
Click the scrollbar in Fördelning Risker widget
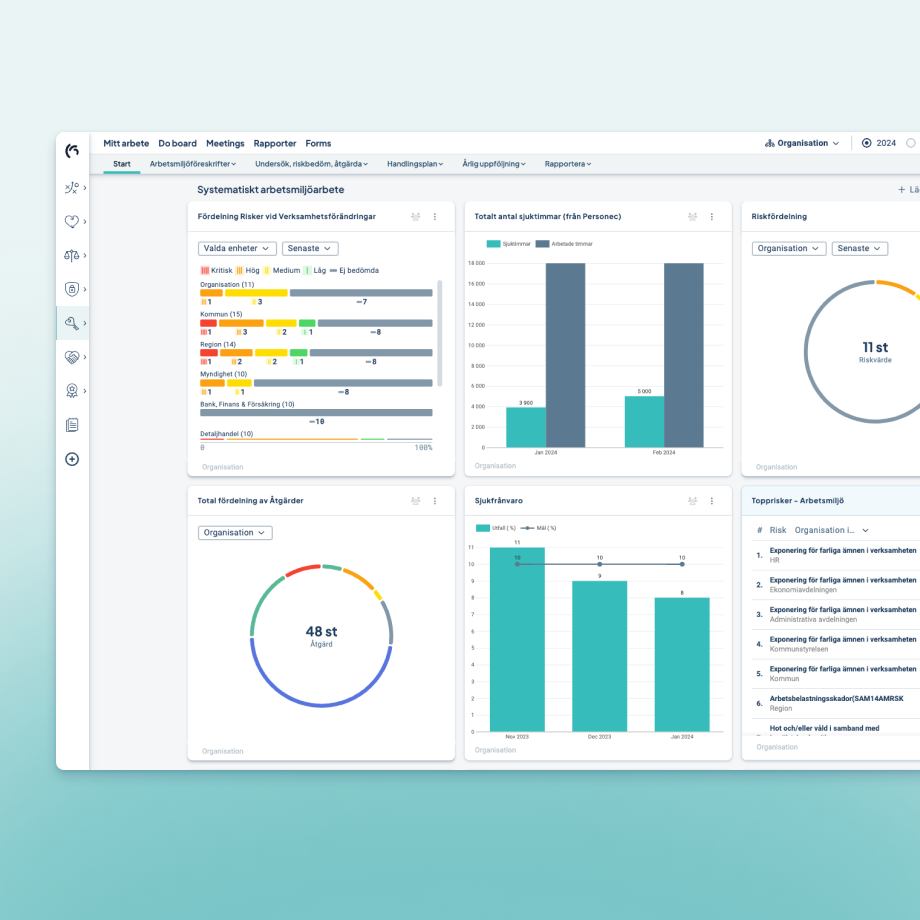439,332
